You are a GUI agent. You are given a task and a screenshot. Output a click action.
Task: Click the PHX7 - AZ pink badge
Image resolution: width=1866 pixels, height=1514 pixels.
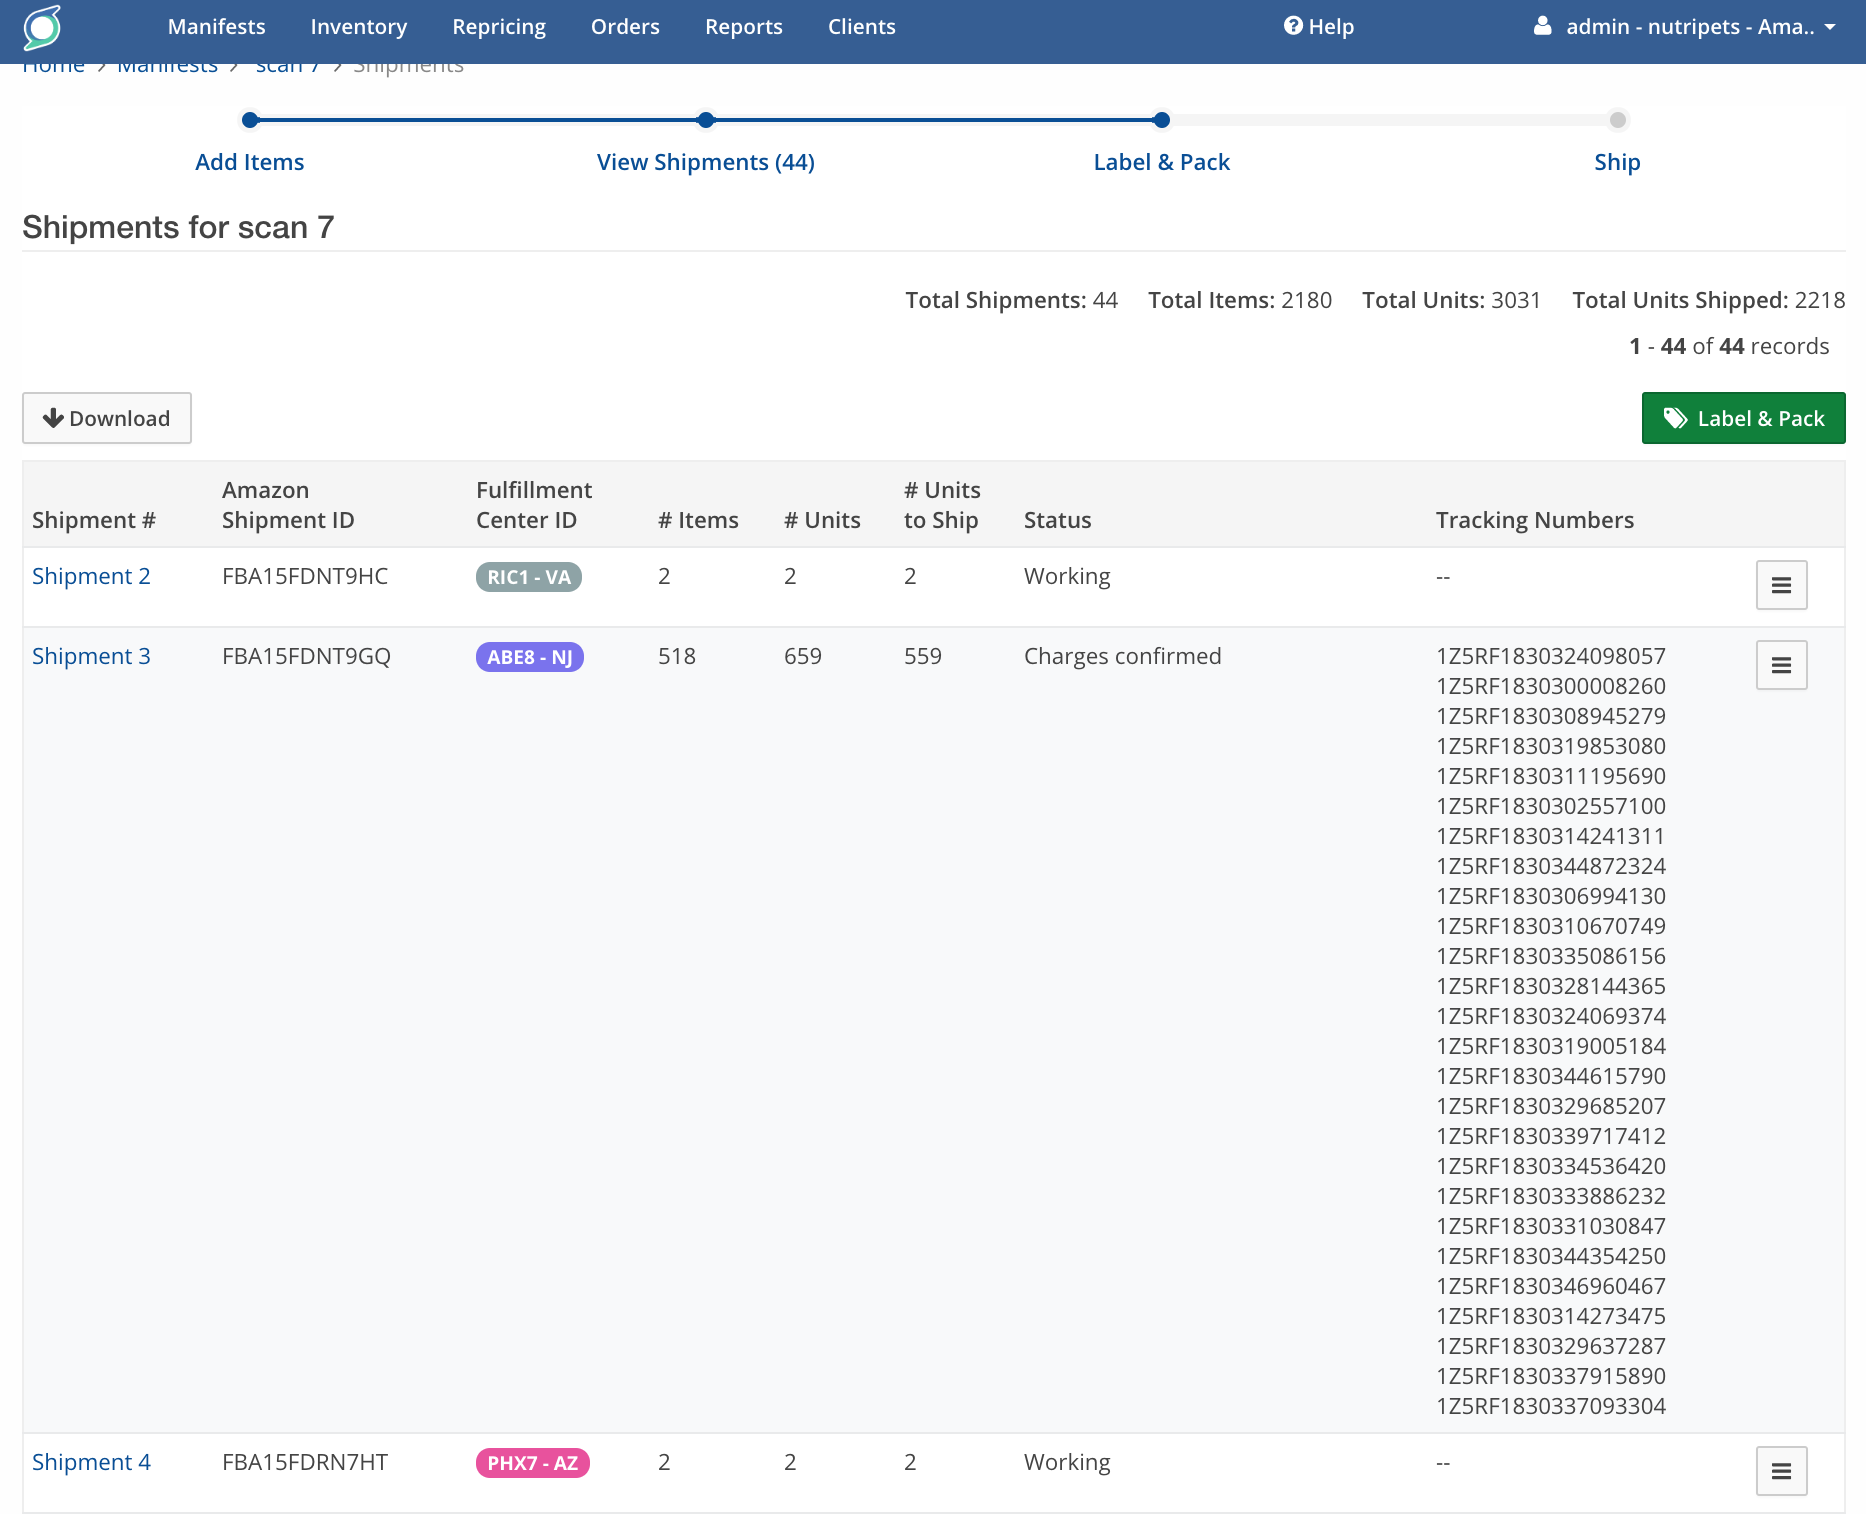click(532, 1463)
